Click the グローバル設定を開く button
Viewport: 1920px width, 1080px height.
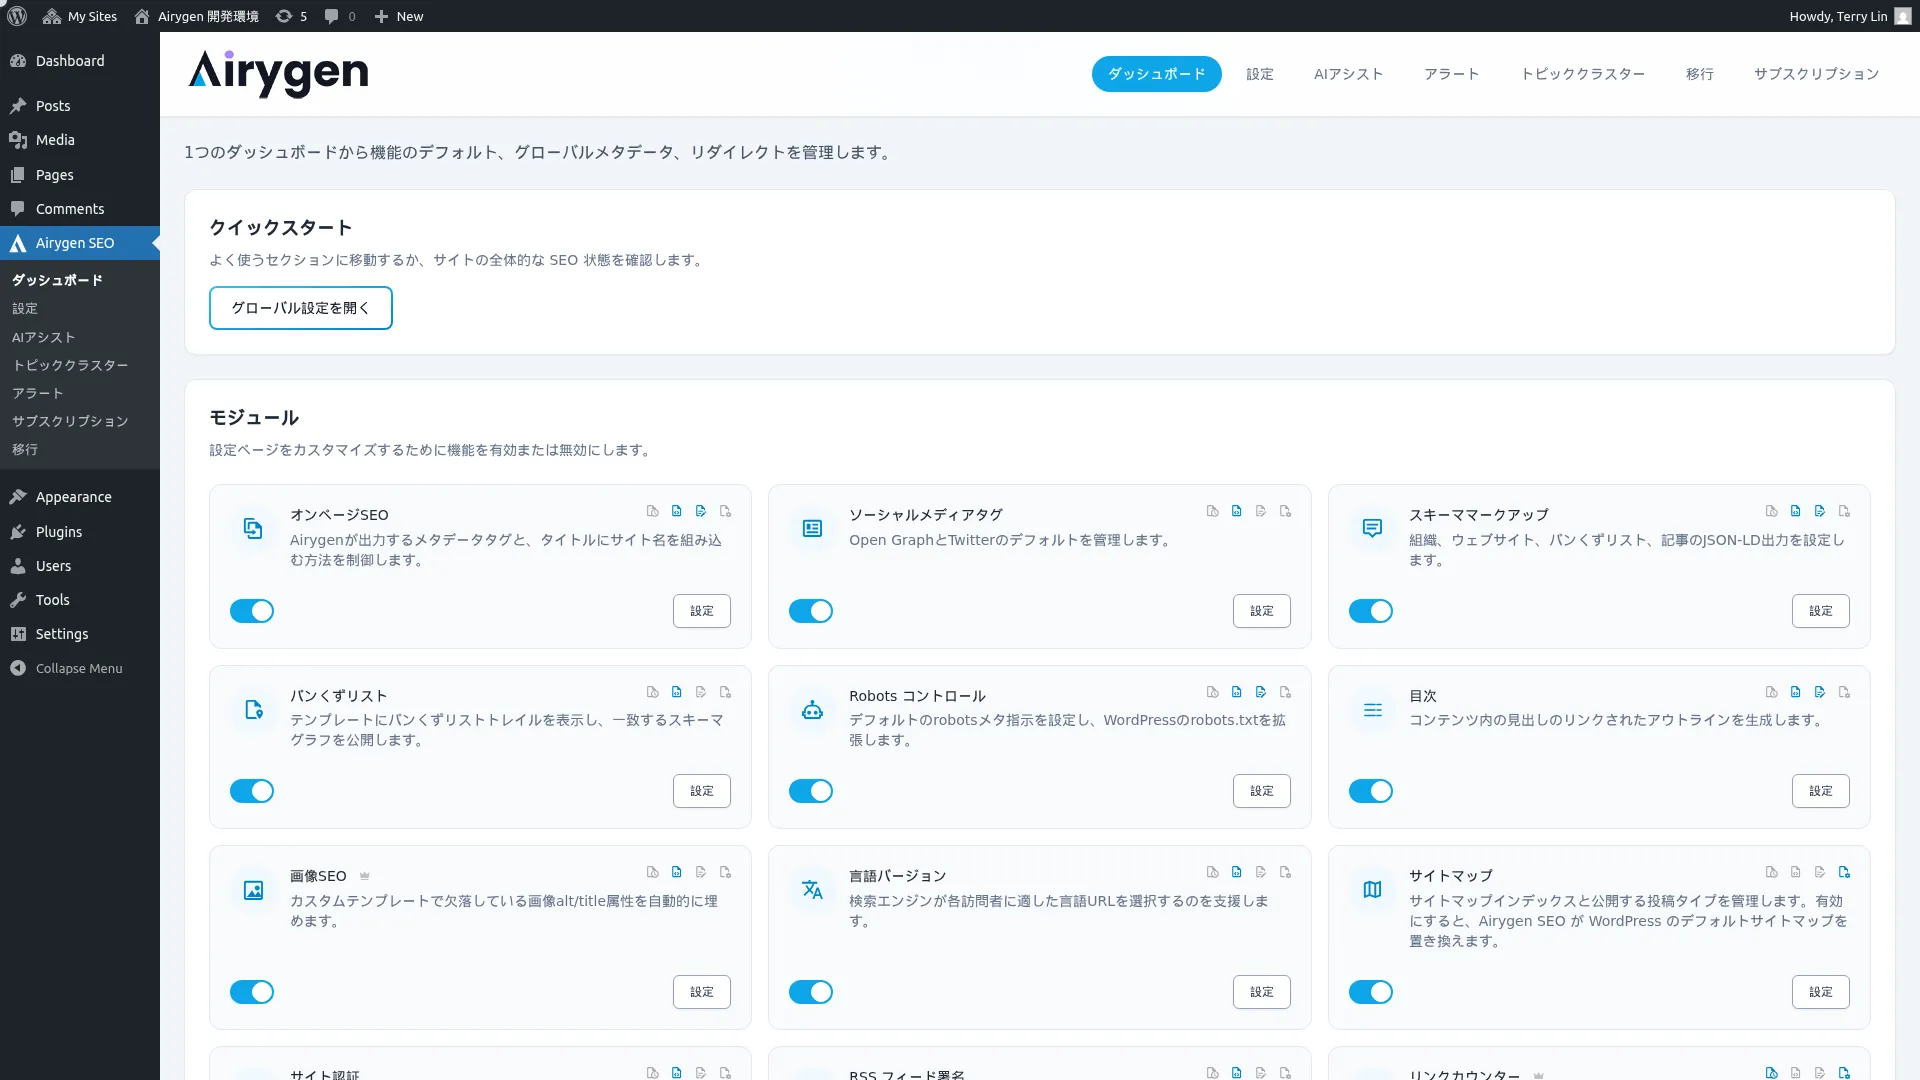pos(300,308)
